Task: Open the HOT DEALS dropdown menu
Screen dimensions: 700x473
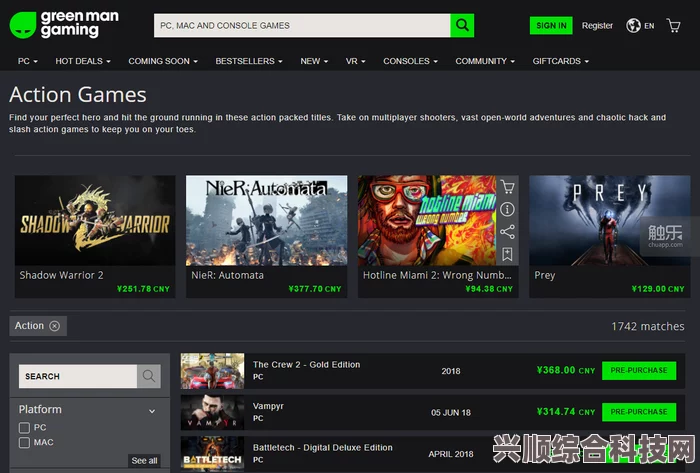Action: [x=83, y=61]
